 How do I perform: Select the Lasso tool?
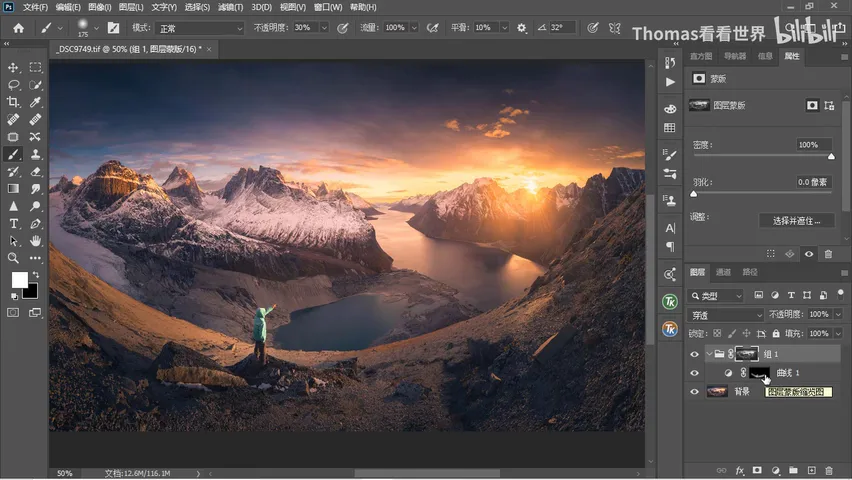pyautogui.click(x=13, y=85)
